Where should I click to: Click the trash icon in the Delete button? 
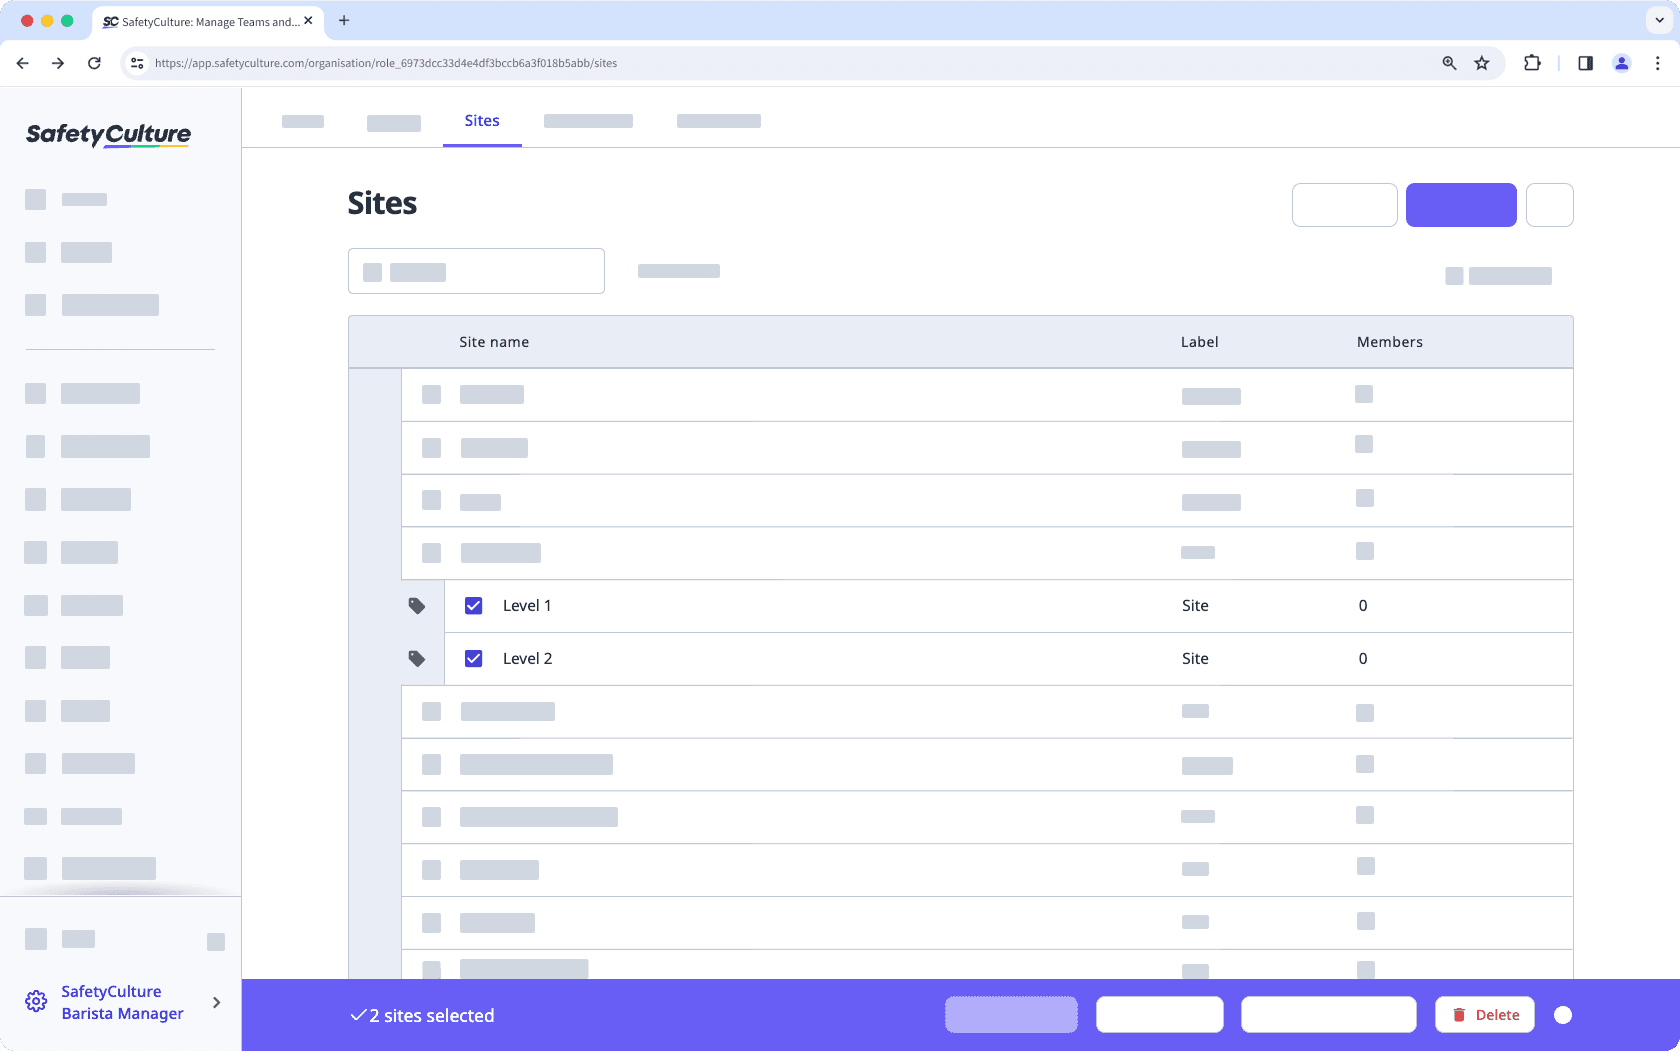[1459, 1014]
